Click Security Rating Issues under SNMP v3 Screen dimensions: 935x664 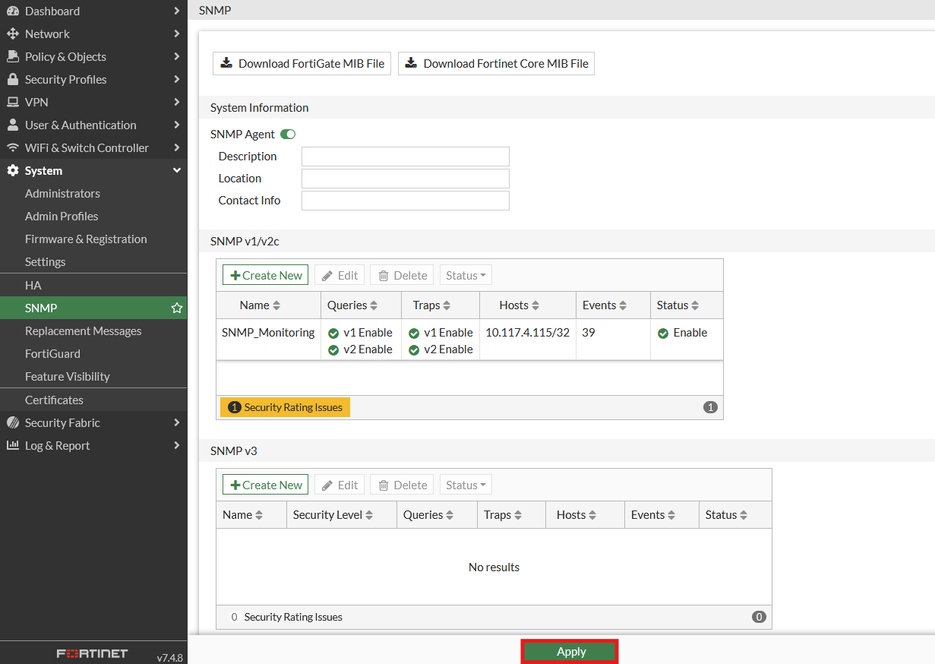(x=287, y=617)
